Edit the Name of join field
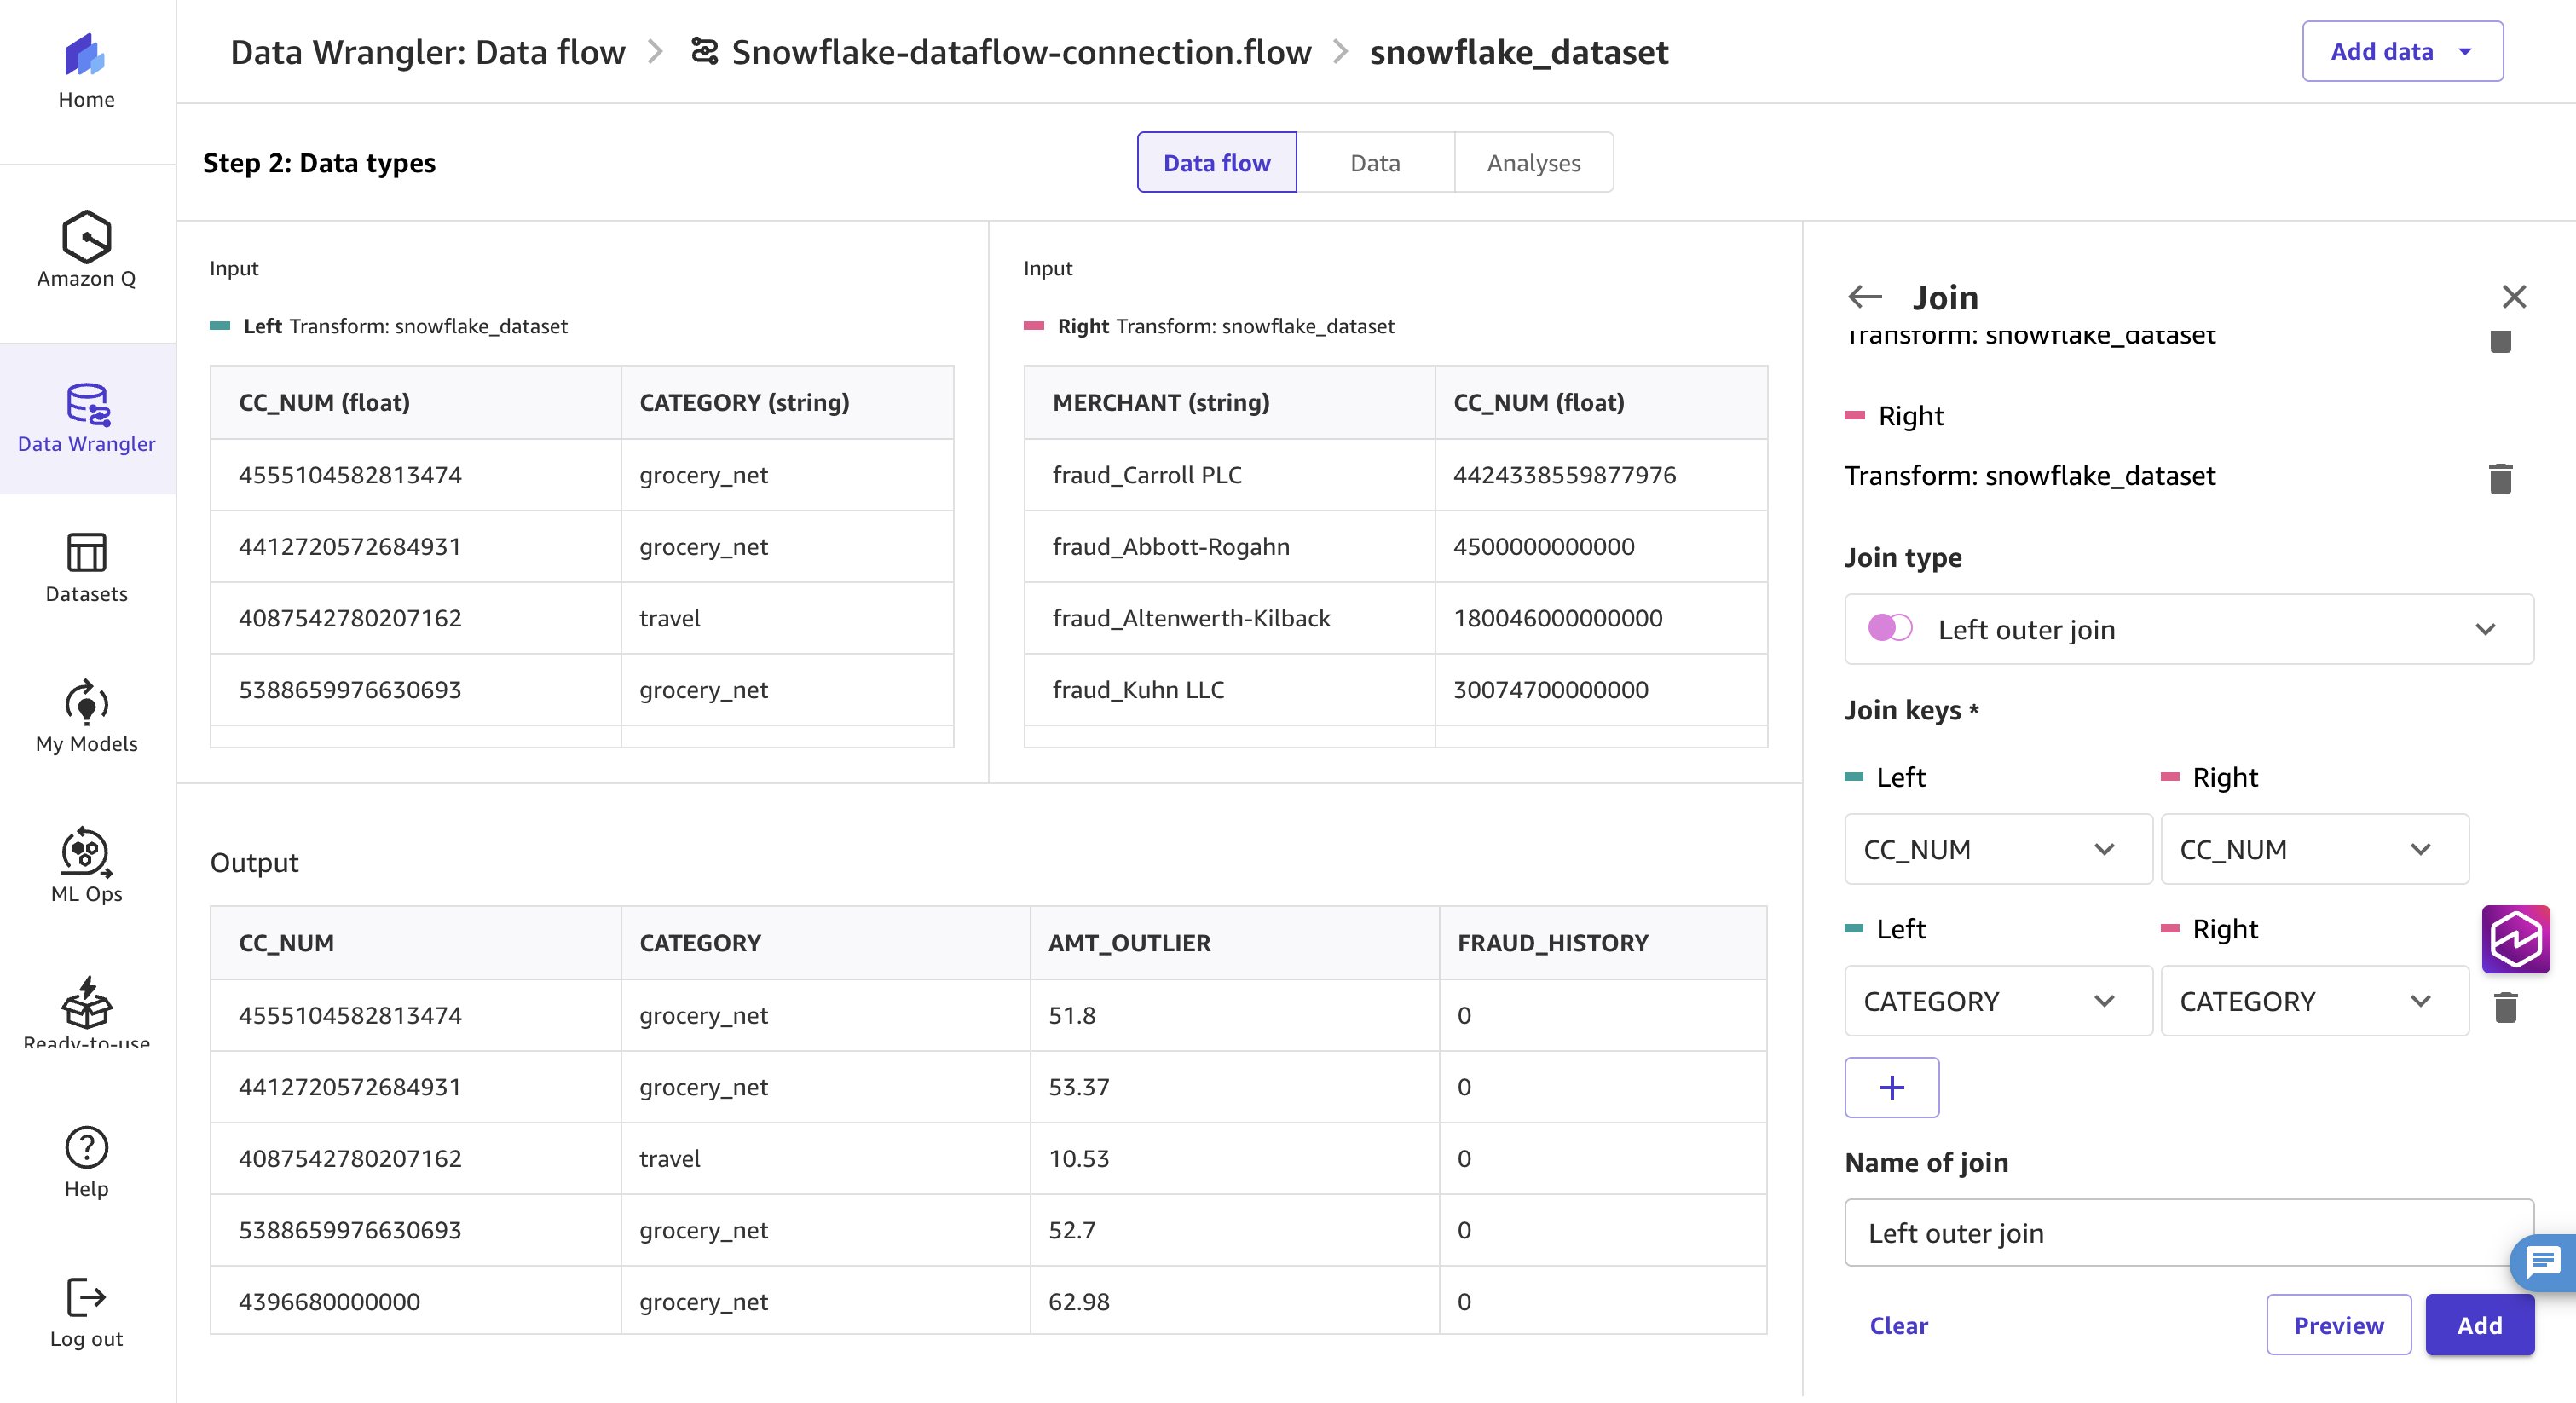The width and height of the screenshot is (2576, 1403). (x=2189, y=1233)
